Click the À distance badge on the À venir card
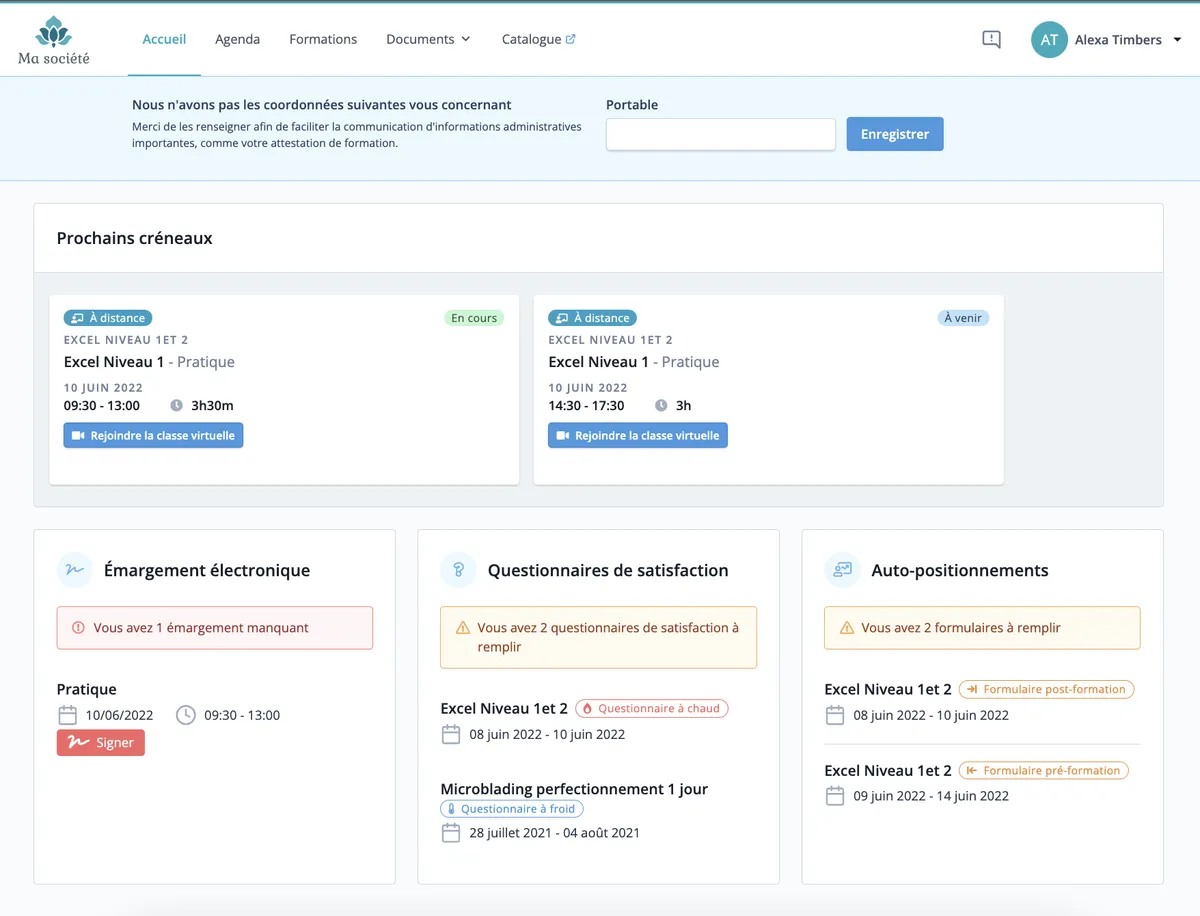 point(592,318)
